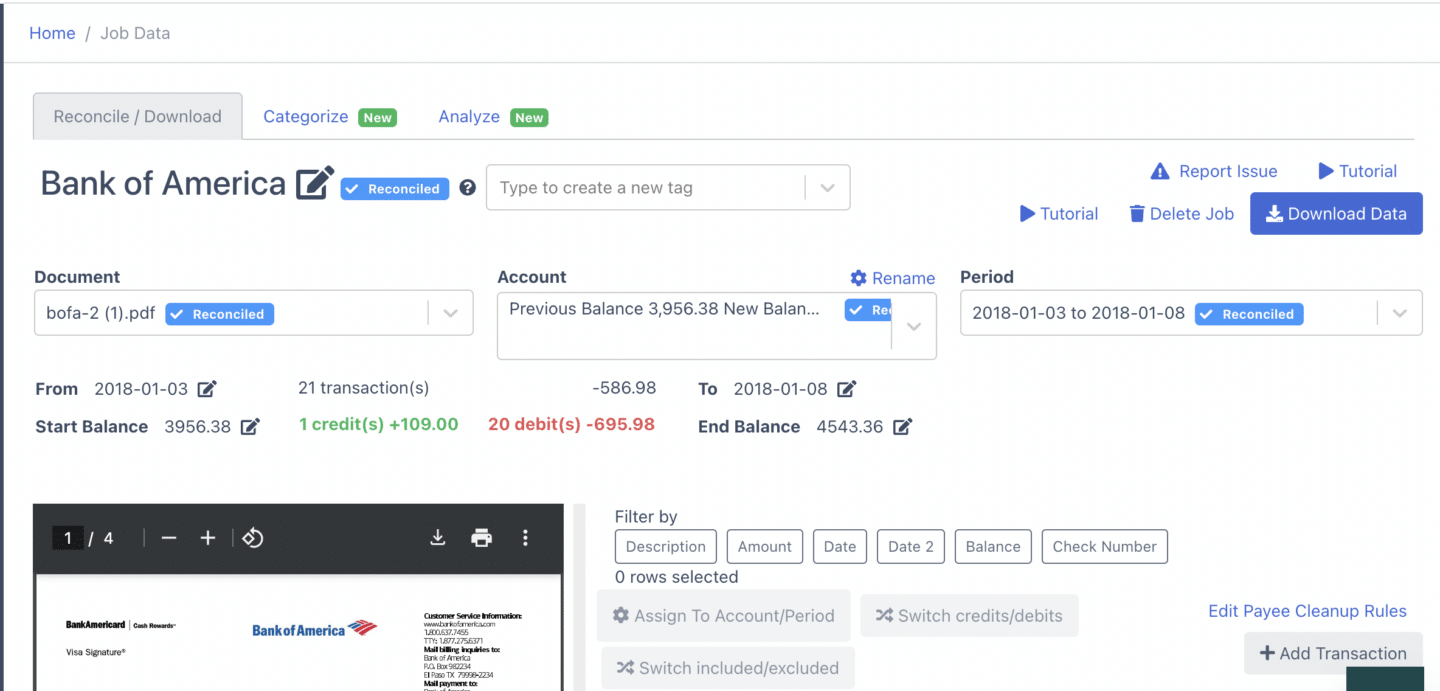Filter by Date
The image size is (1440, 691).
[x=840, y=547]
